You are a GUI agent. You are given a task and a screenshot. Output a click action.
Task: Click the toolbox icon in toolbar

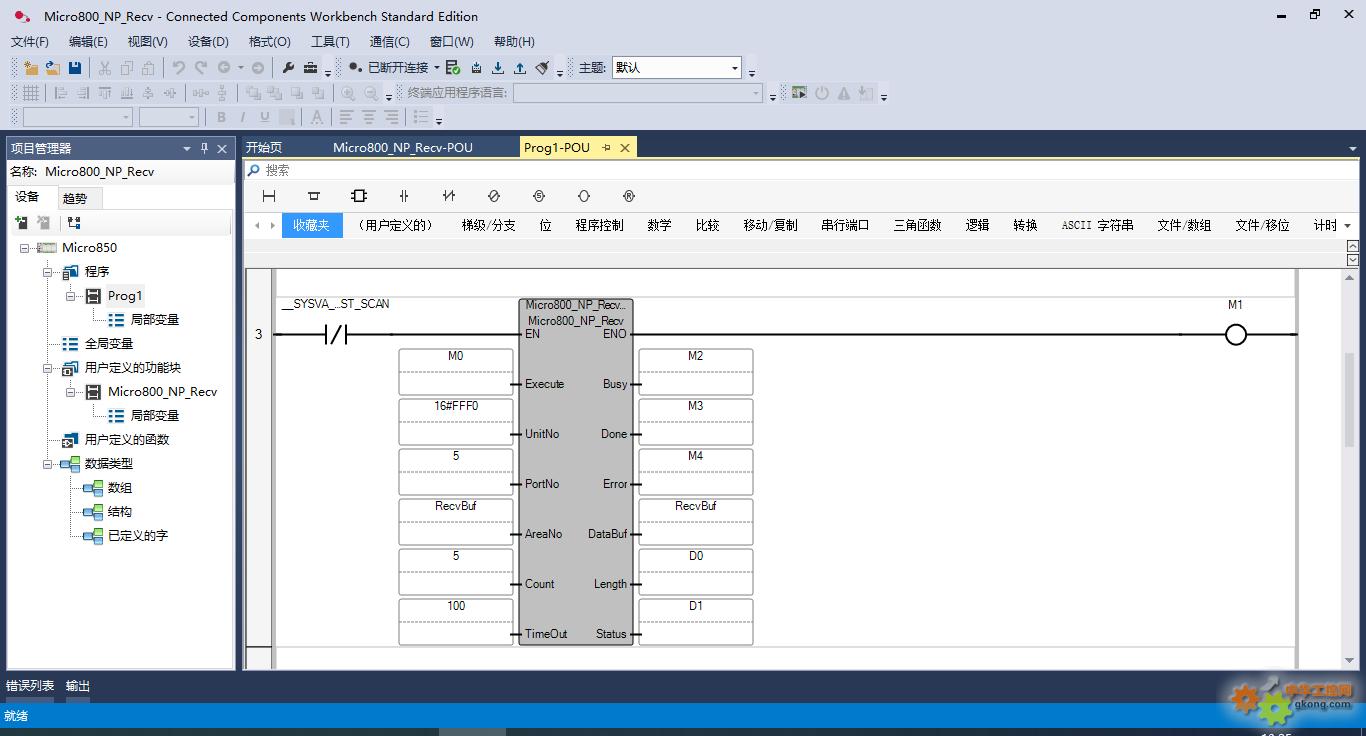coord(311,68)
